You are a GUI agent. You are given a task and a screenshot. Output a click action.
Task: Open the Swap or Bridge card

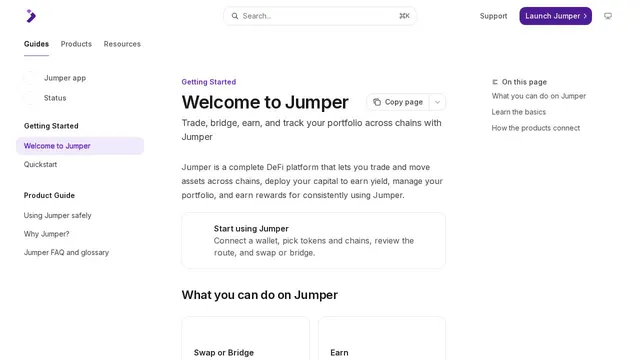pyautogui.click(x=245, y=338)
